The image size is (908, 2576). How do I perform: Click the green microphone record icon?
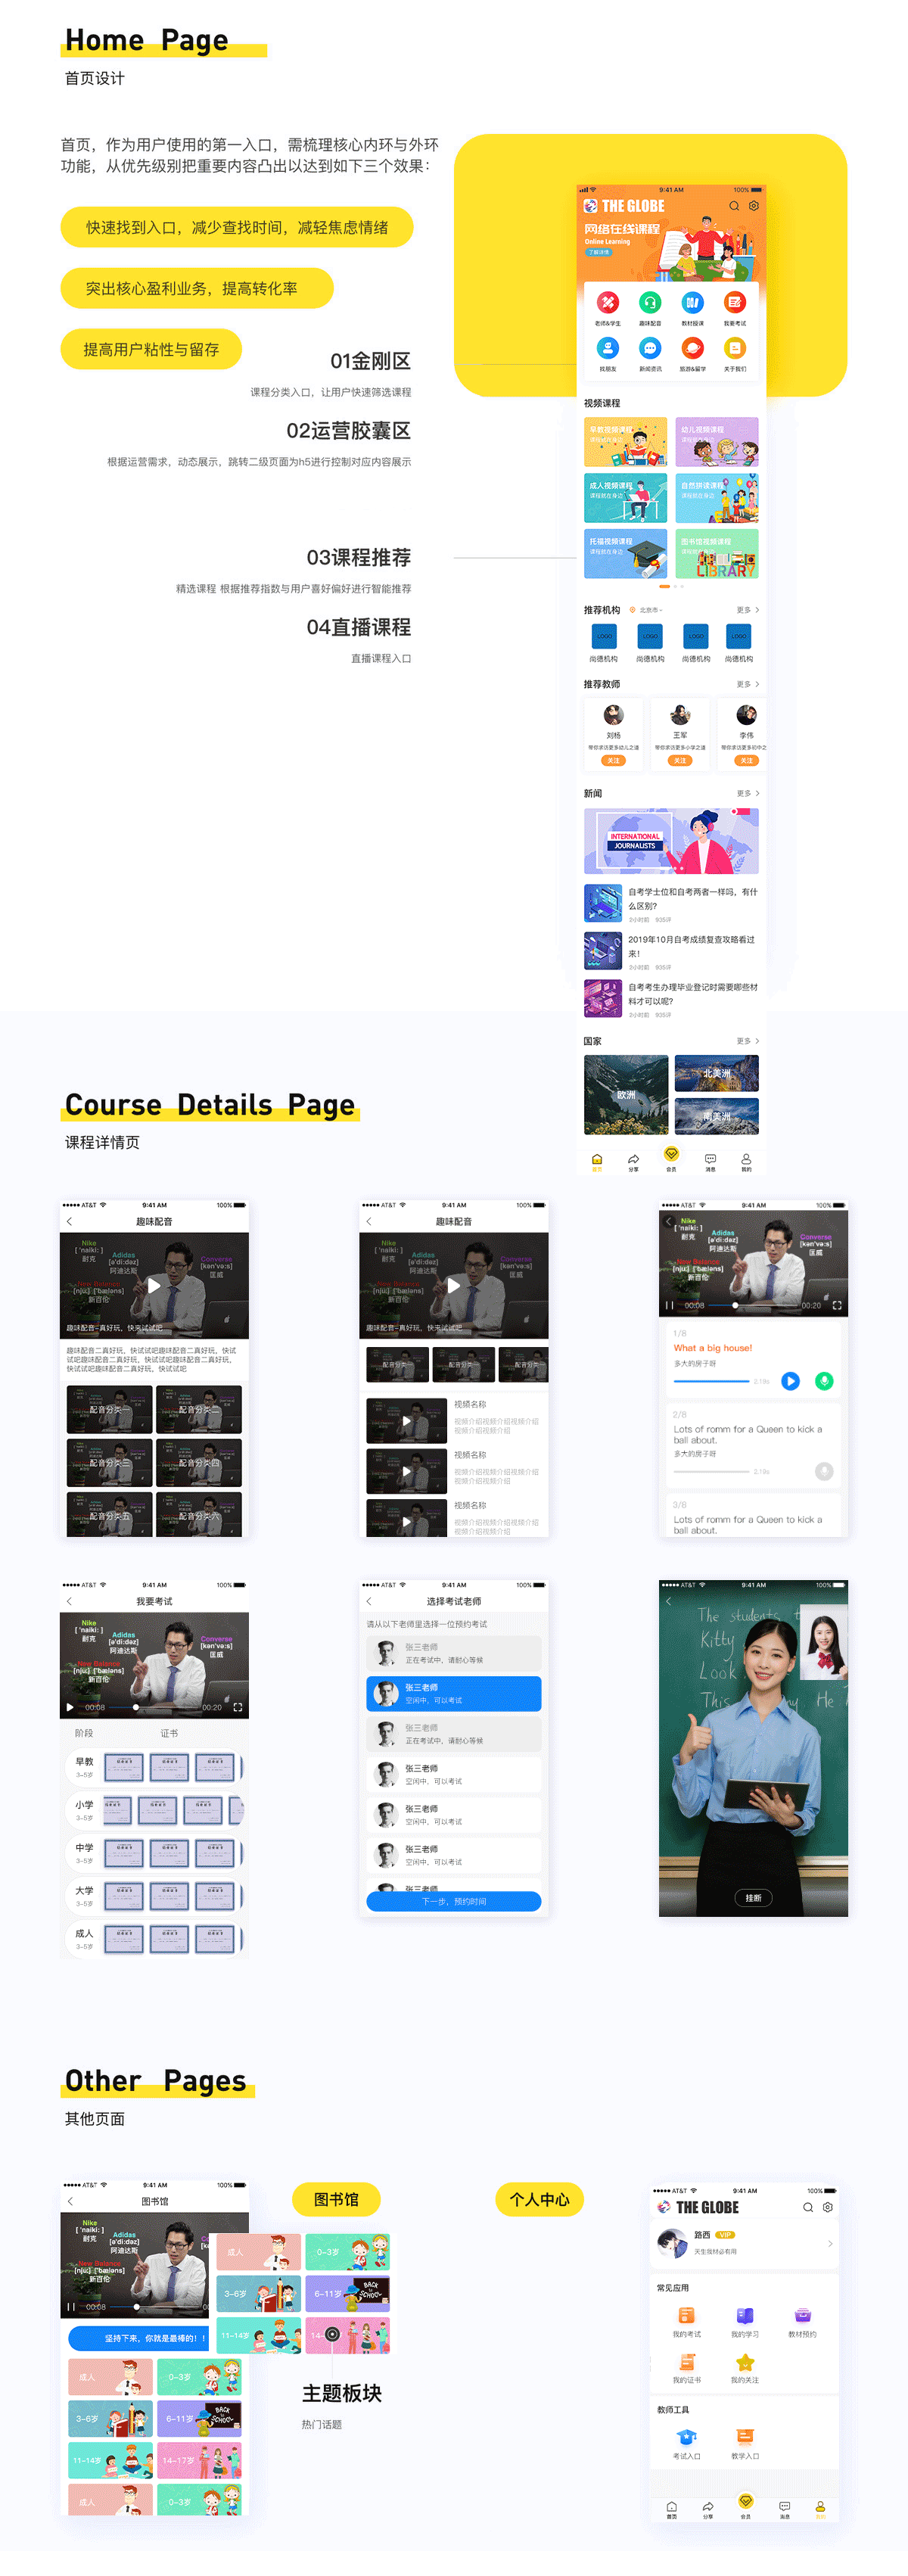click(824, 1381)
